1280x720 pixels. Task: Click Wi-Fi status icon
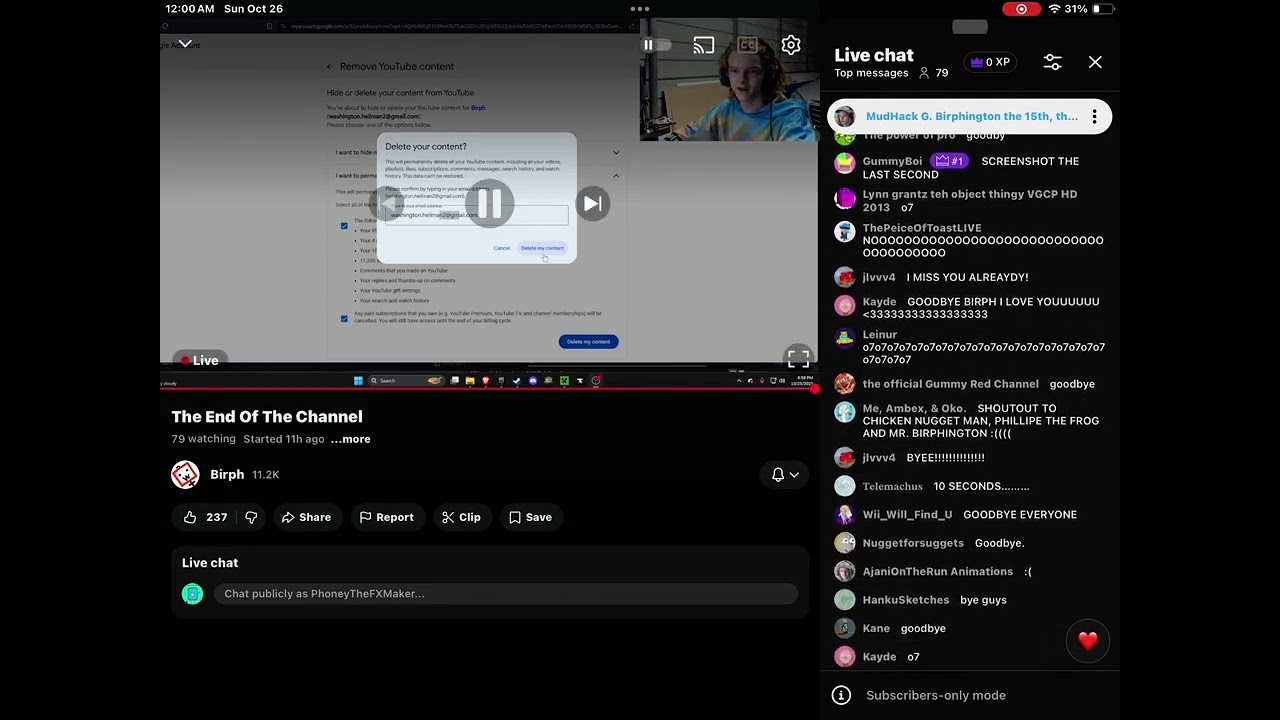point(1054,9)
